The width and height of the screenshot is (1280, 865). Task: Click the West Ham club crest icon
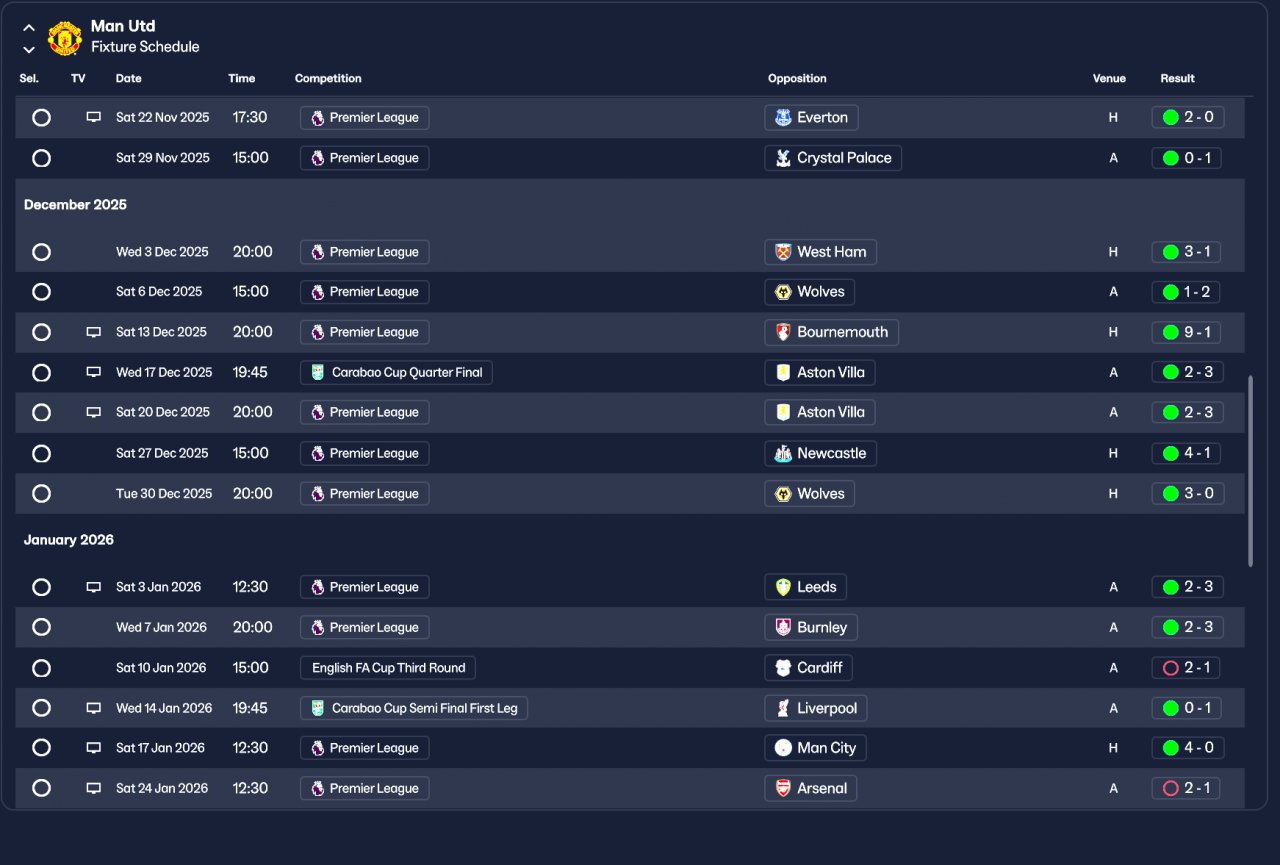coord(783,252)
